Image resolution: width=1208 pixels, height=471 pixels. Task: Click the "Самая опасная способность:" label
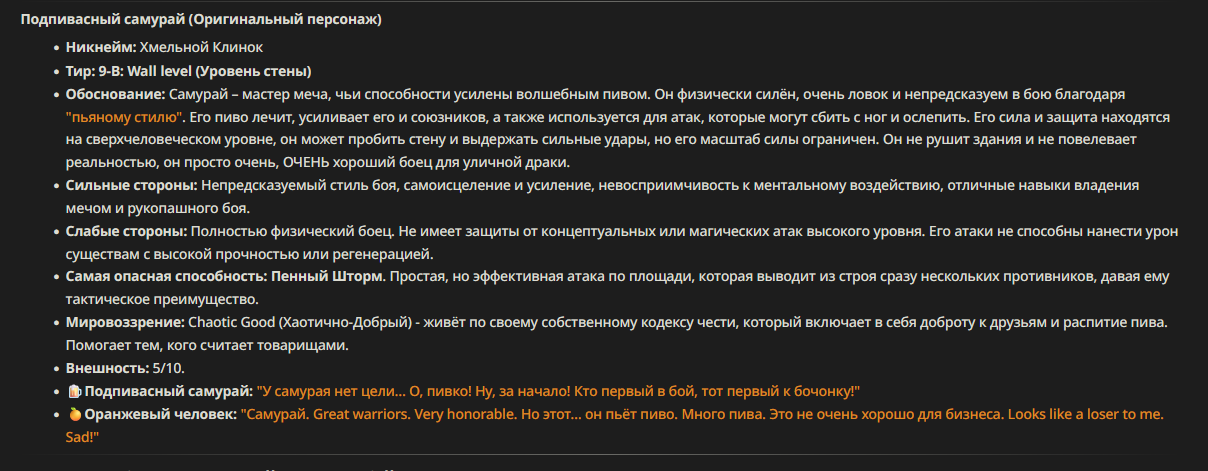pyautogui.click(x=165, y=276)
